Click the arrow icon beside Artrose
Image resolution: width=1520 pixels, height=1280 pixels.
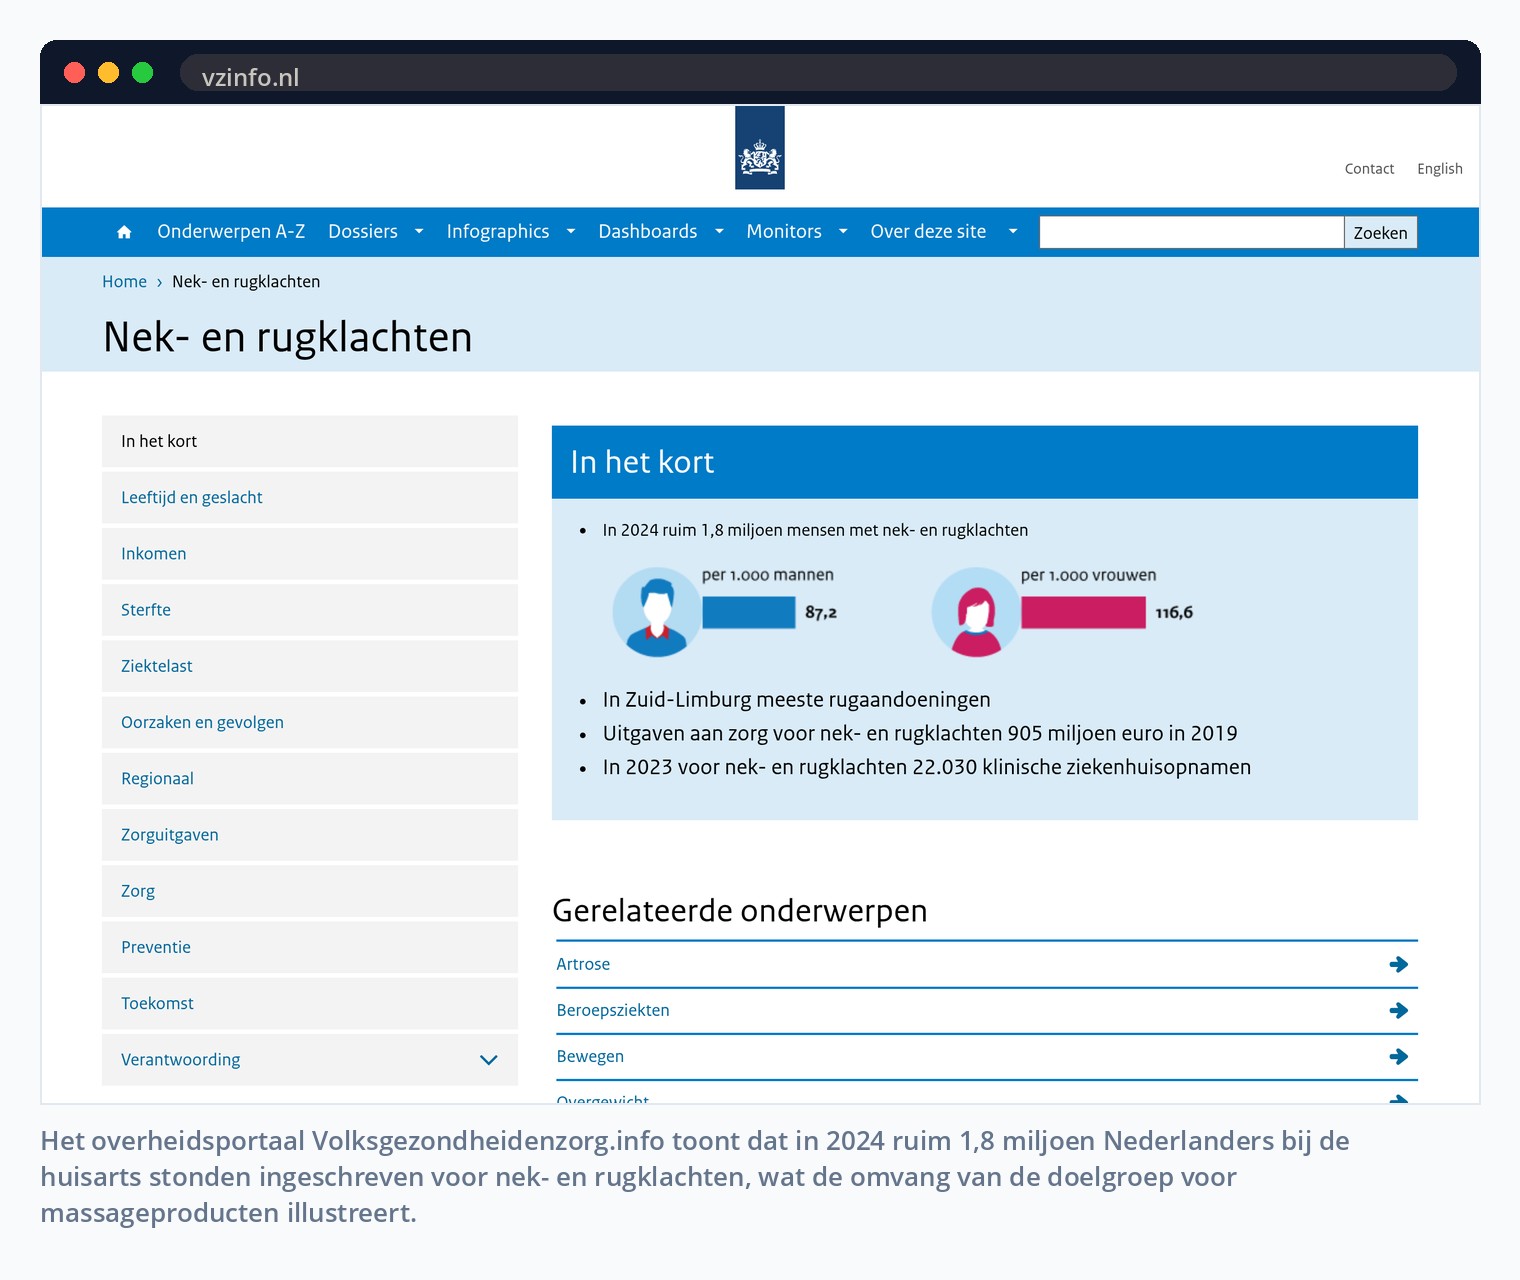(x=1399, y=964)
